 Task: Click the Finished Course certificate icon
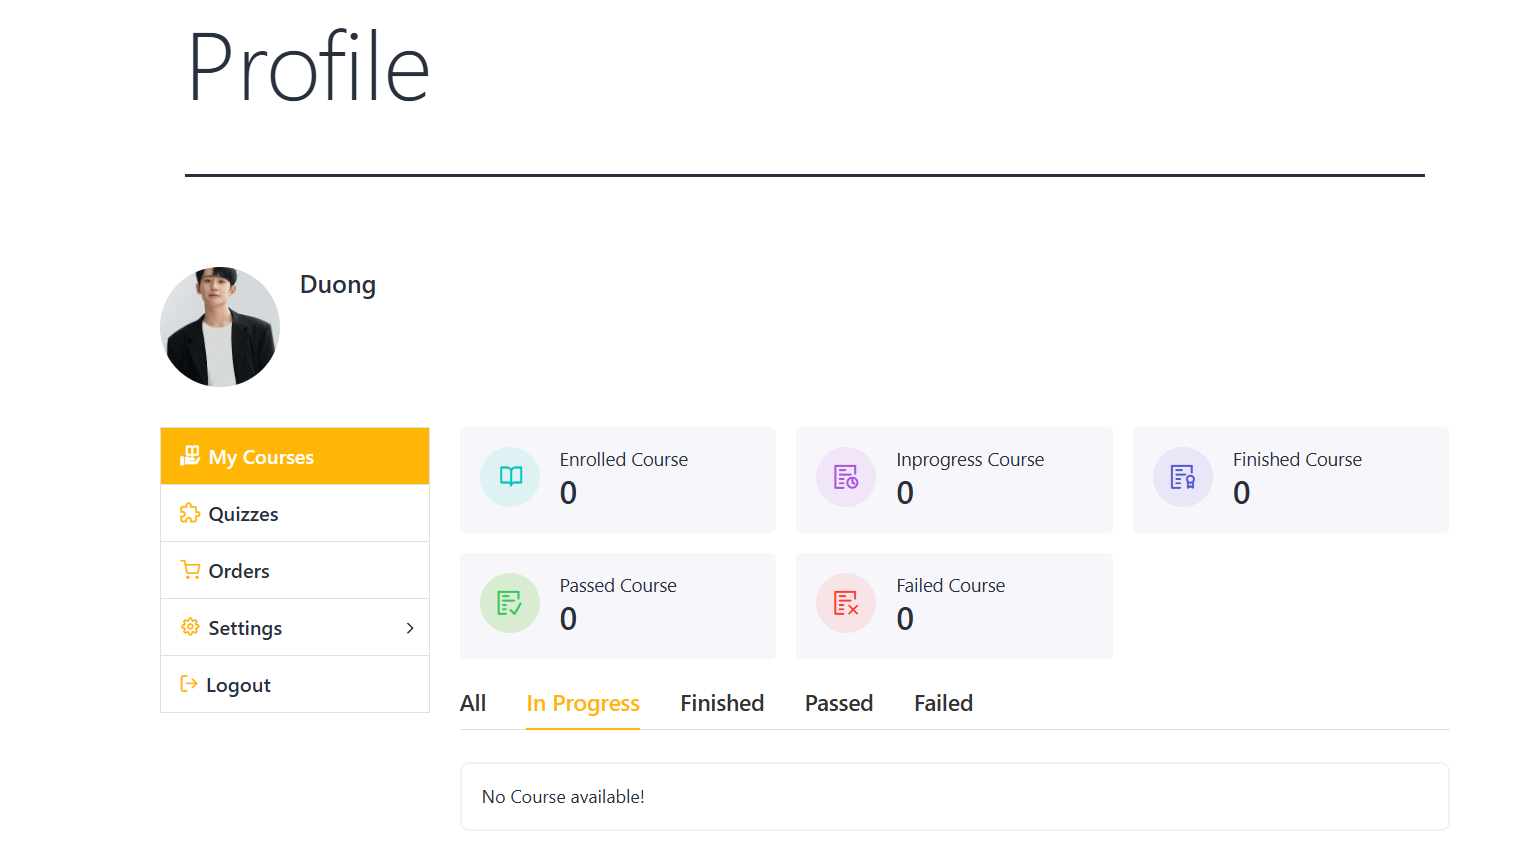pos(1182,477)
